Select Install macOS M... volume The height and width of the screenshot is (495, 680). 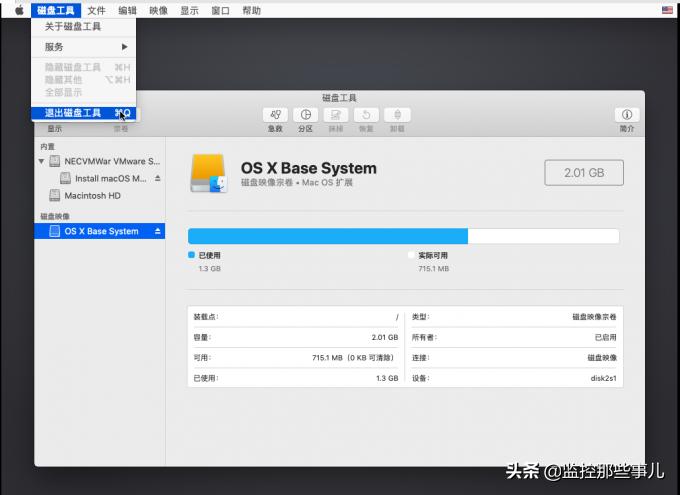tap(111, 178)
